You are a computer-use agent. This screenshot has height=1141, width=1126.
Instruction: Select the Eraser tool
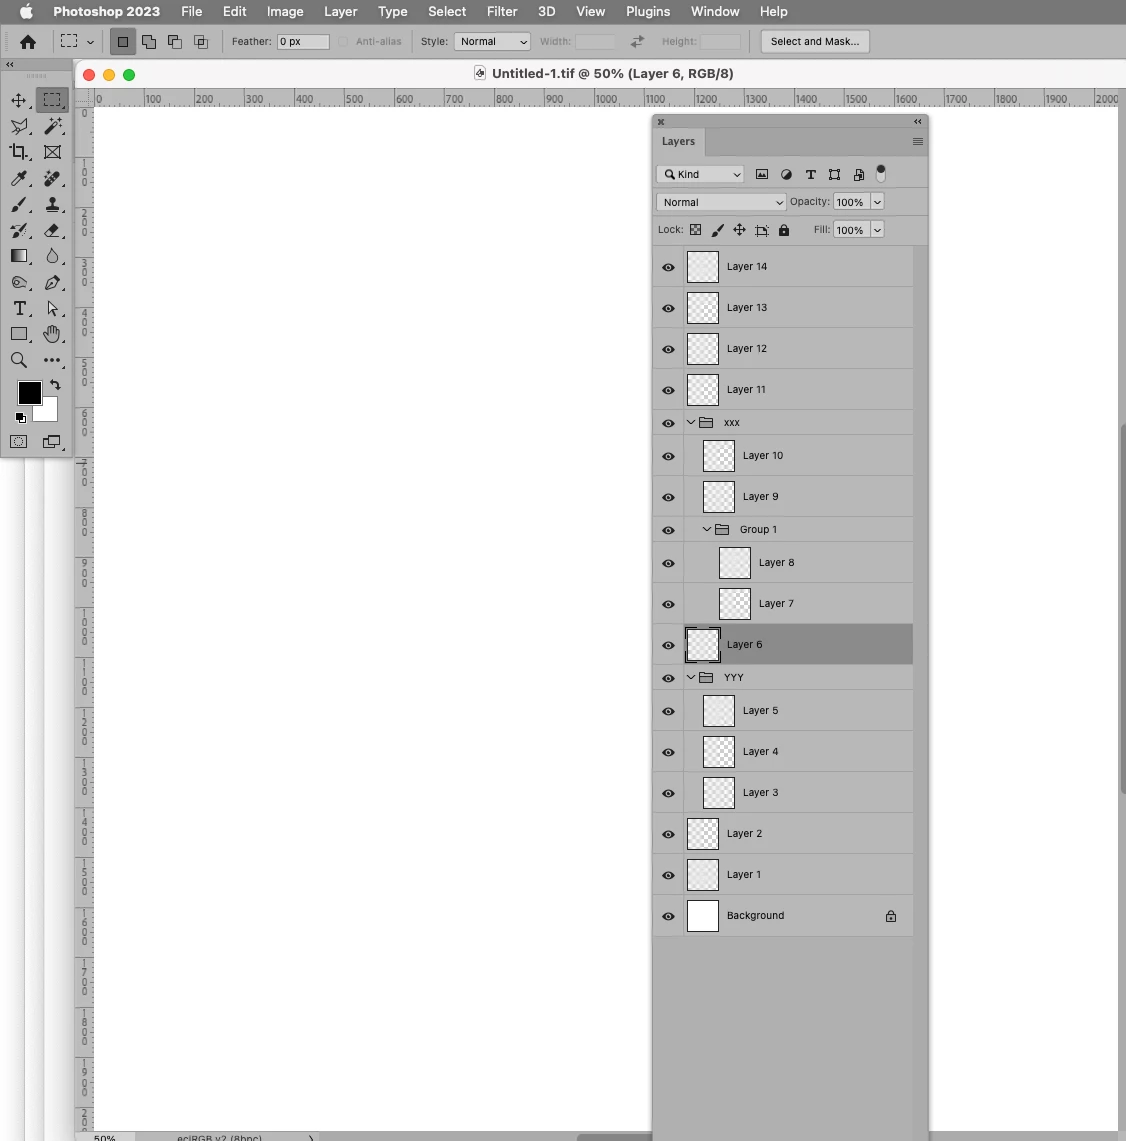point(52,231)
